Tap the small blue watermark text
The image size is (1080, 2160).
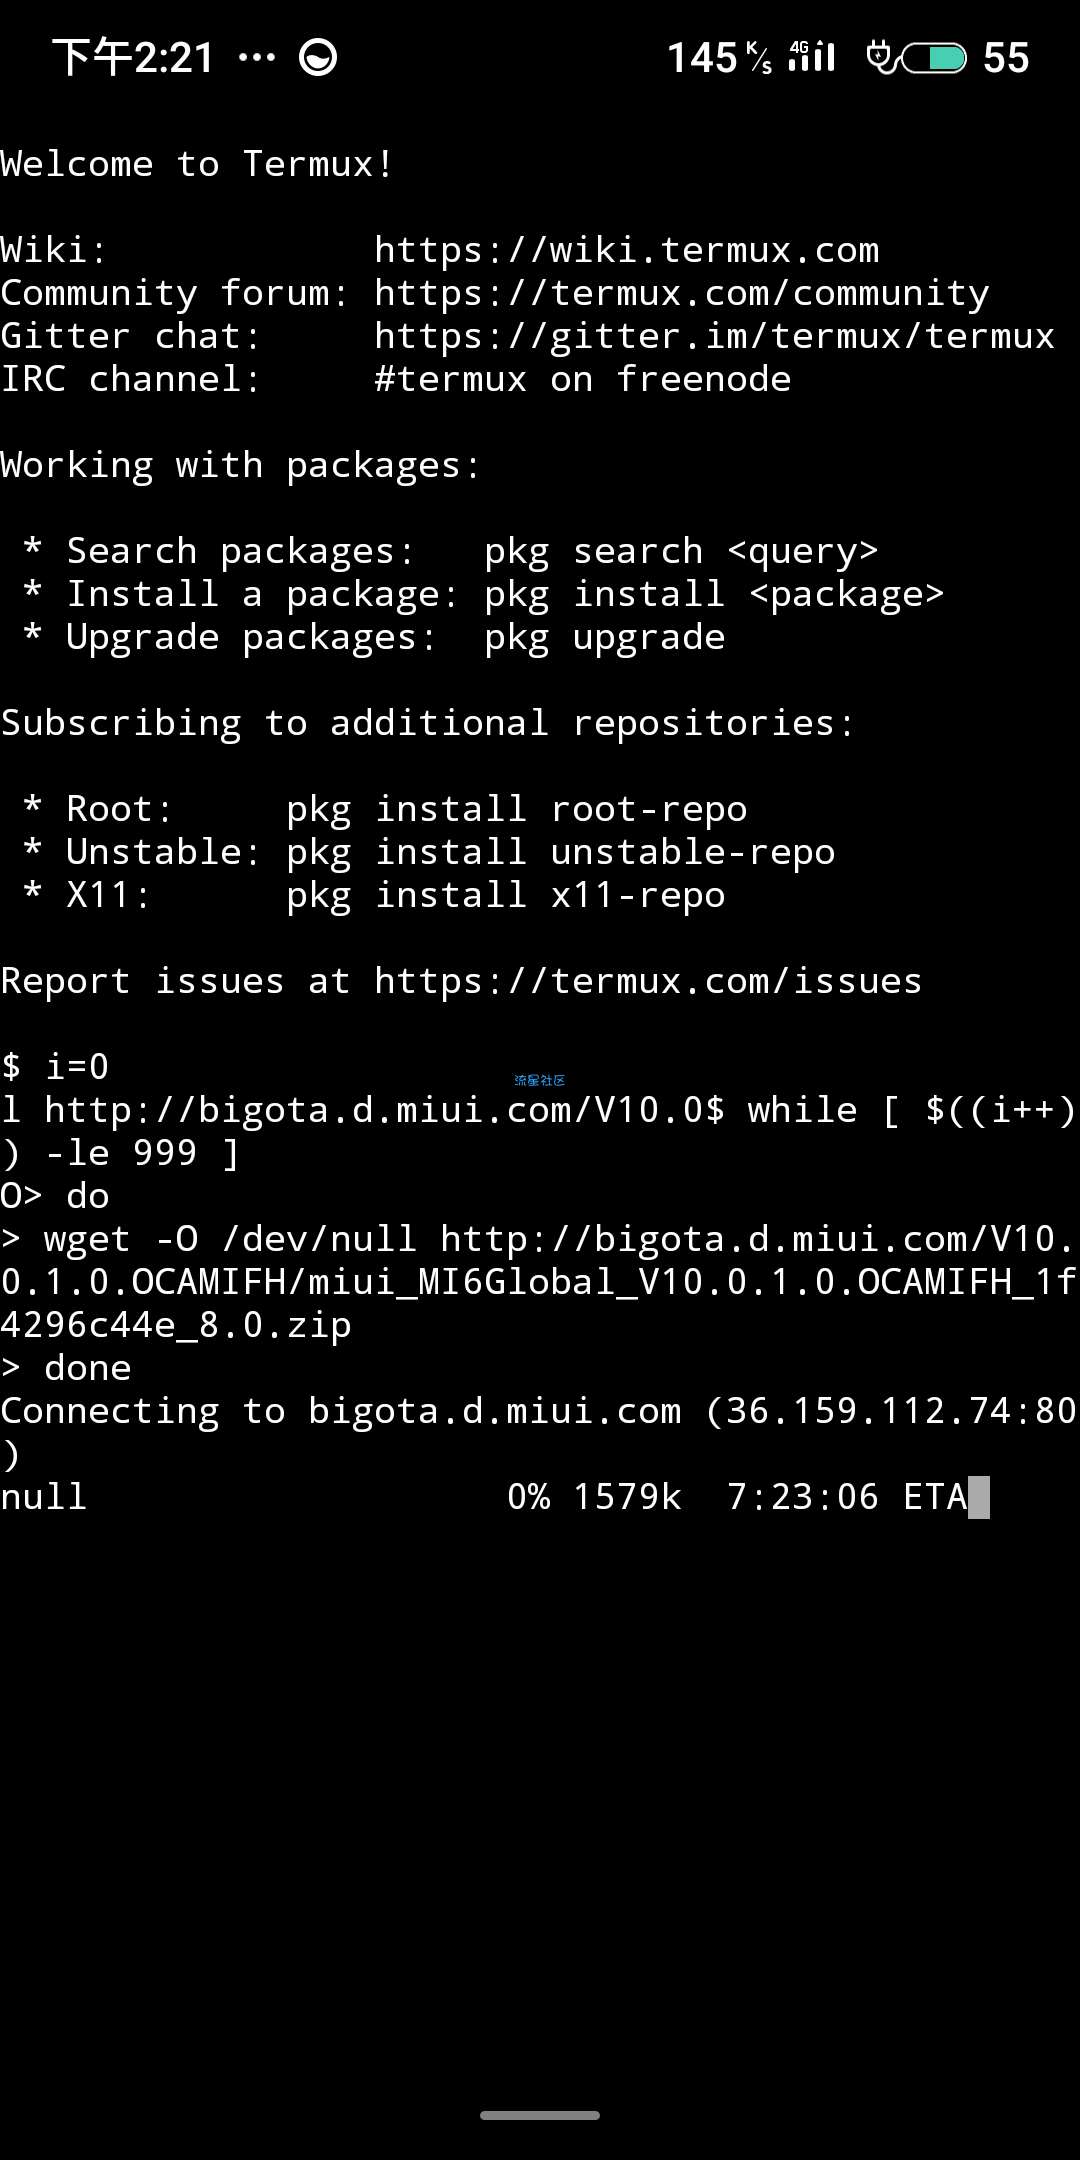click(x=540, y=1080)
